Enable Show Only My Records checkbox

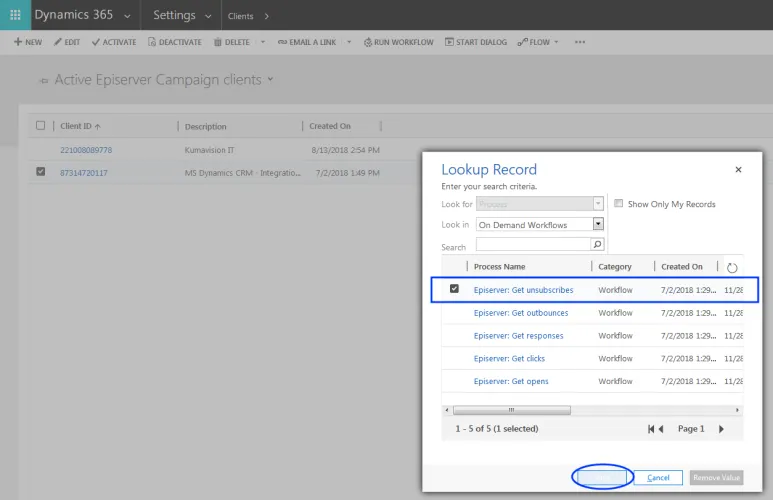(618, 203)
